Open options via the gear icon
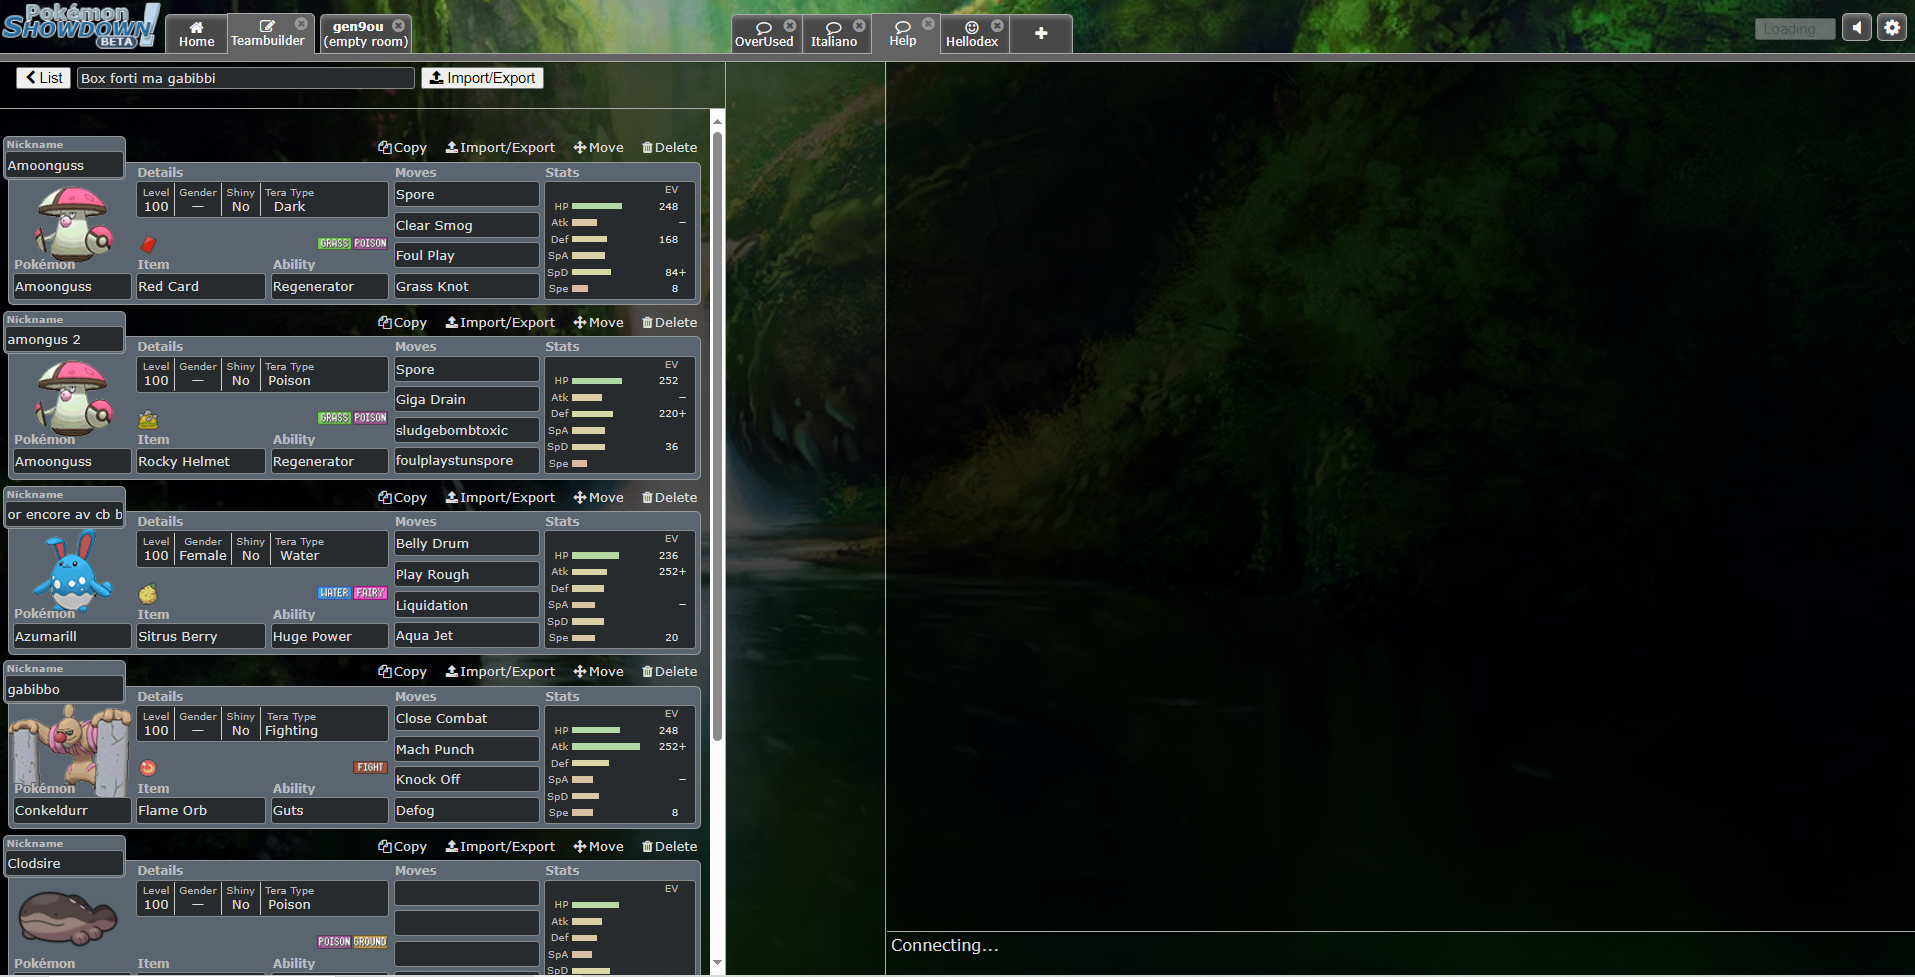The height and width of the screenshot is (977, 1915). [1892, 28]
